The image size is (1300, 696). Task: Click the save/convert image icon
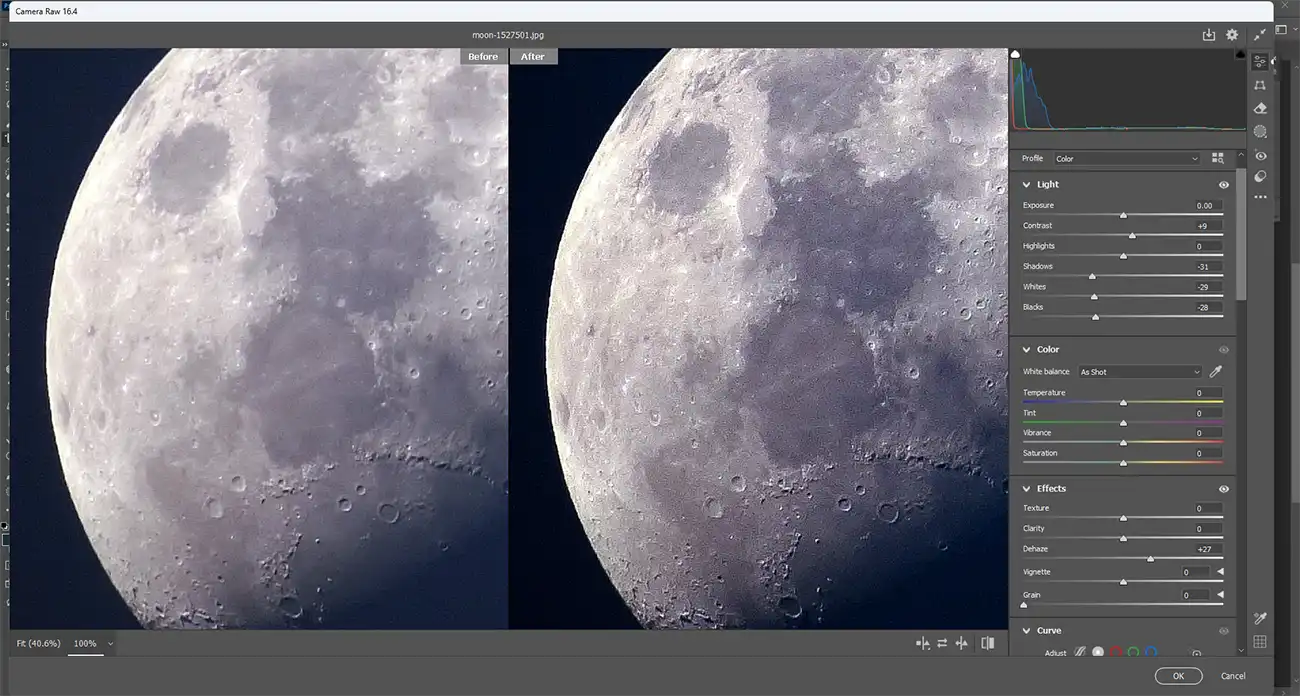(1209, 35)
